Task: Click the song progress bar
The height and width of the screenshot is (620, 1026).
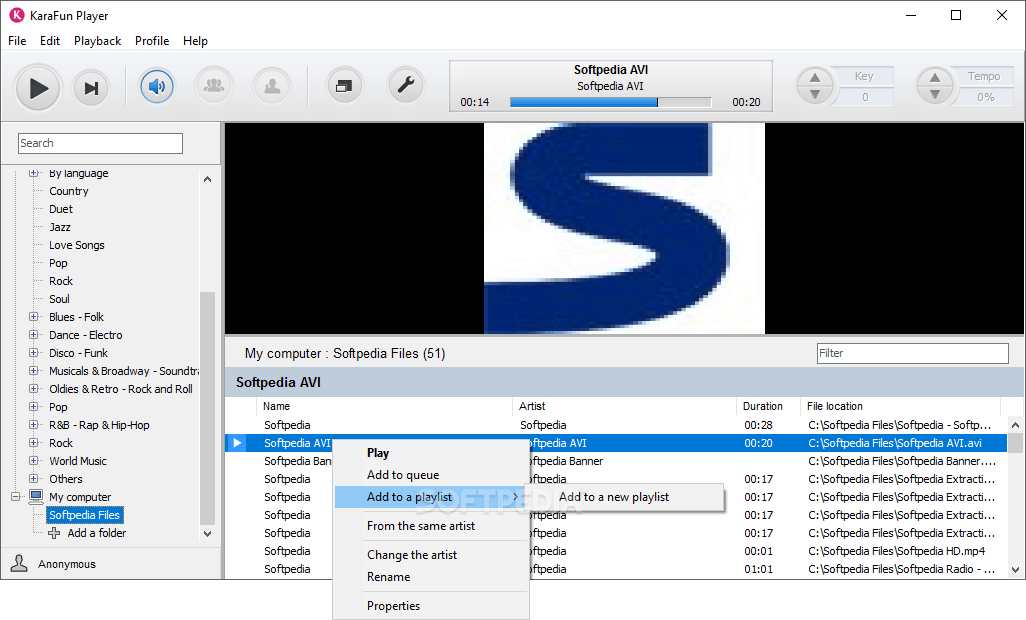Action: pos(610,102)
